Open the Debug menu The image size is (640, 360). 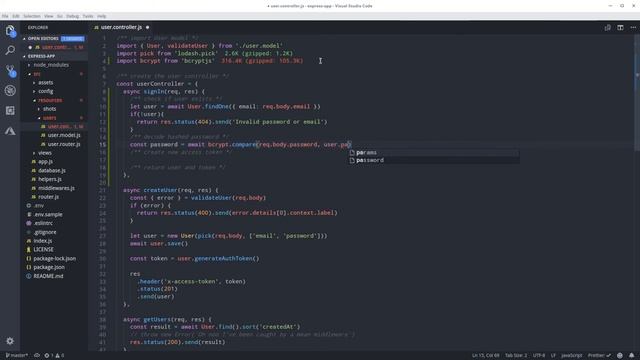(72, 16)
